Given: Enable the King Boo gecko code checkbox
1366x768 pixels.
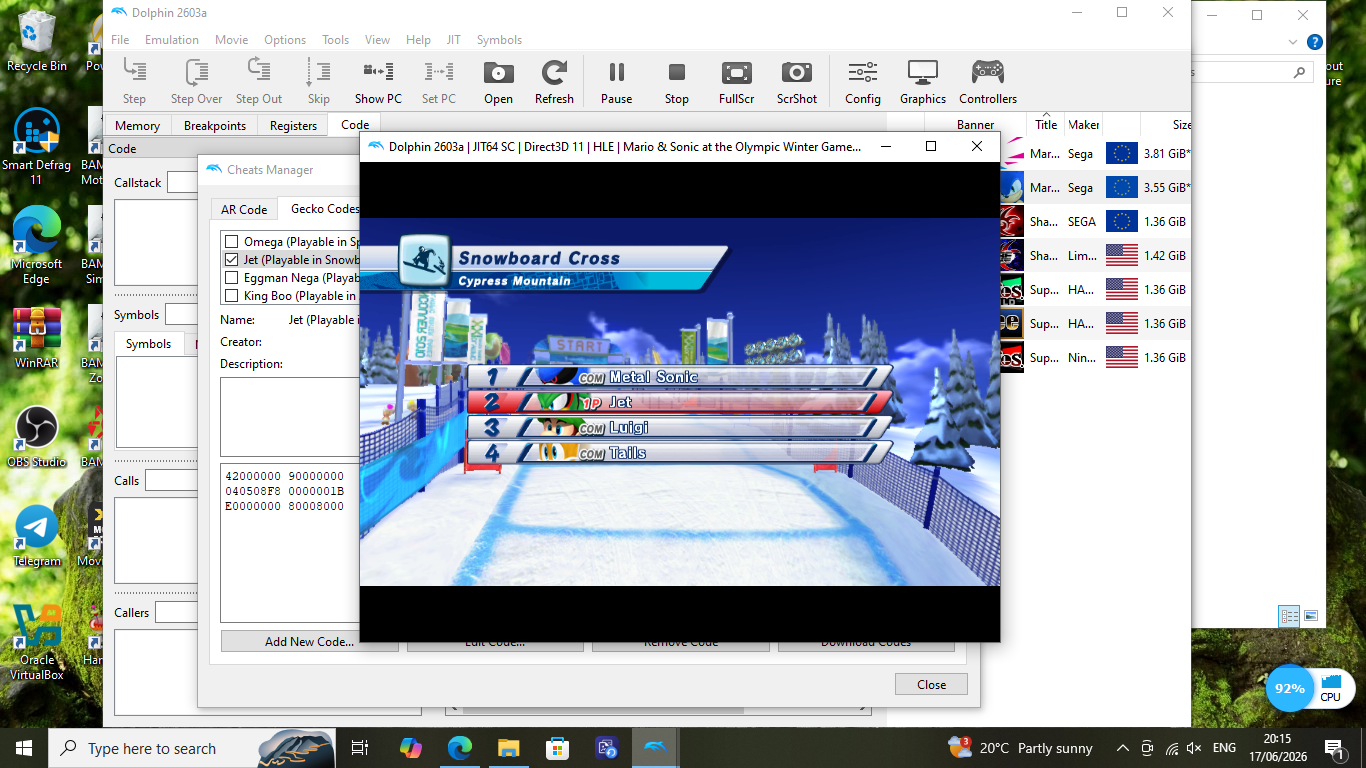Looking at the screenshot, I should point(232,296).
